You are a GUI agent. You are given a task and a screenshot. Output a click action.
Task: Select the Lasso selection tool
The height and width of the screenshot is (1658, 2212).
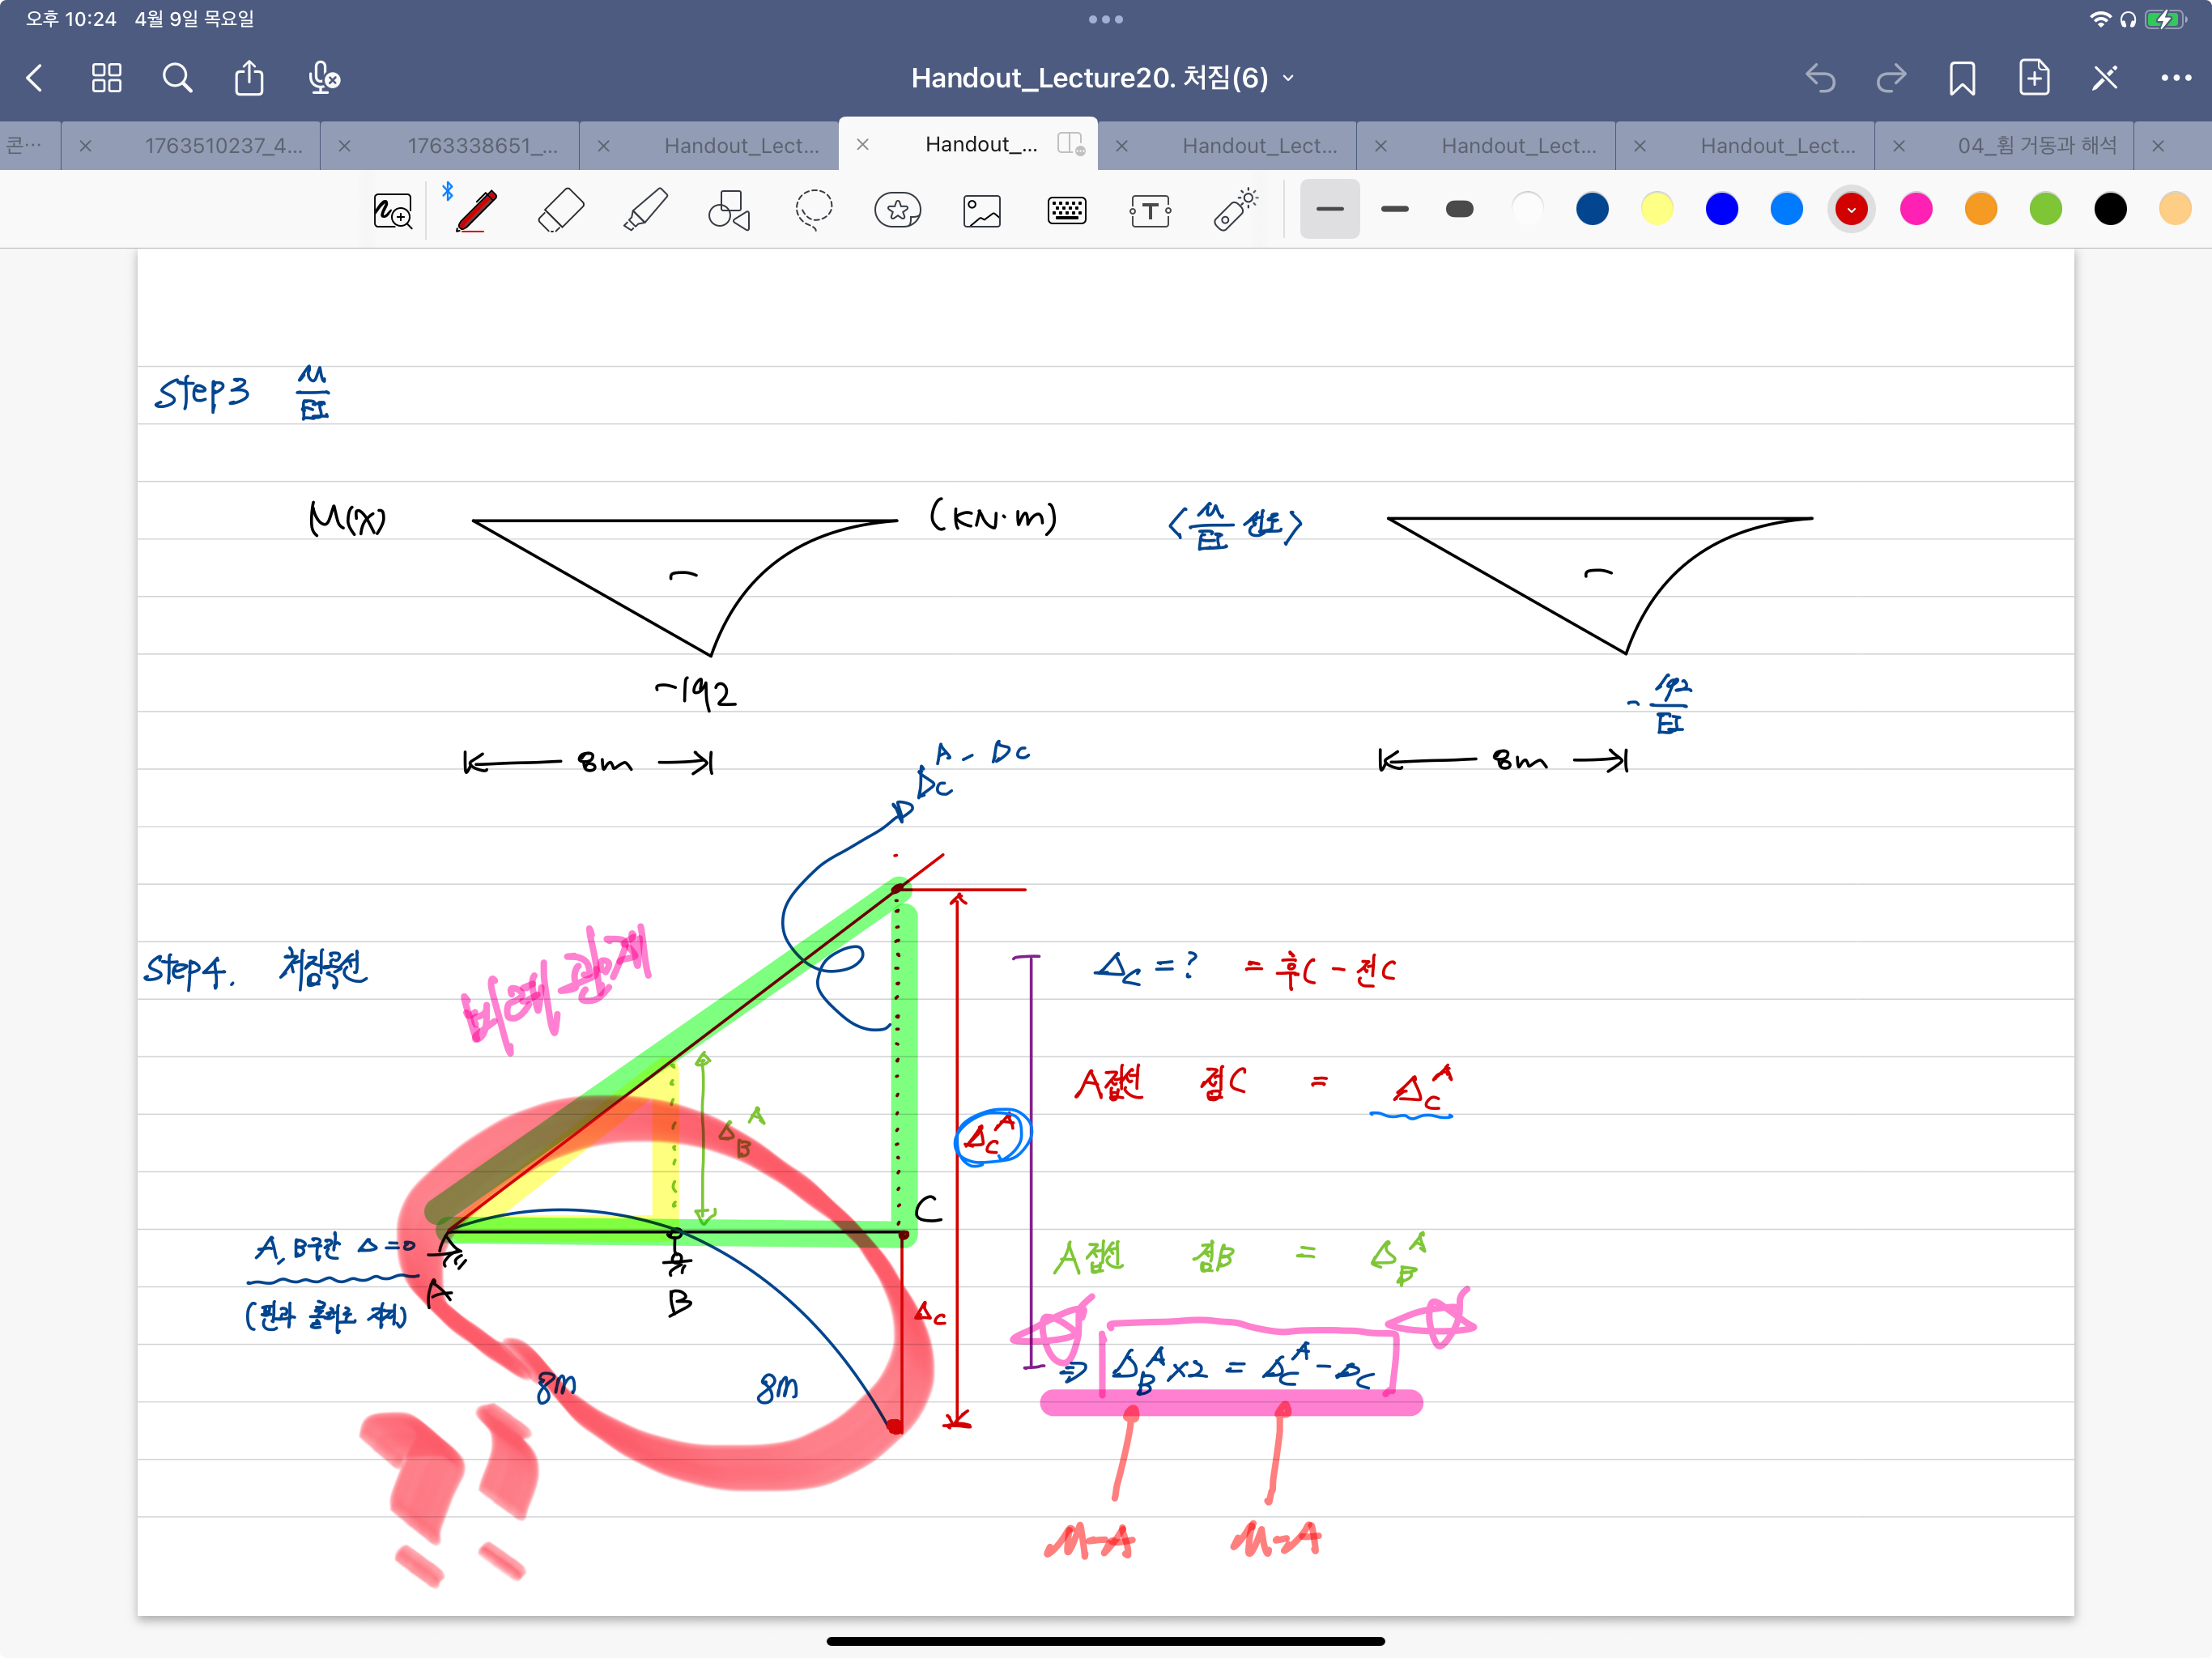pos(813,210)
